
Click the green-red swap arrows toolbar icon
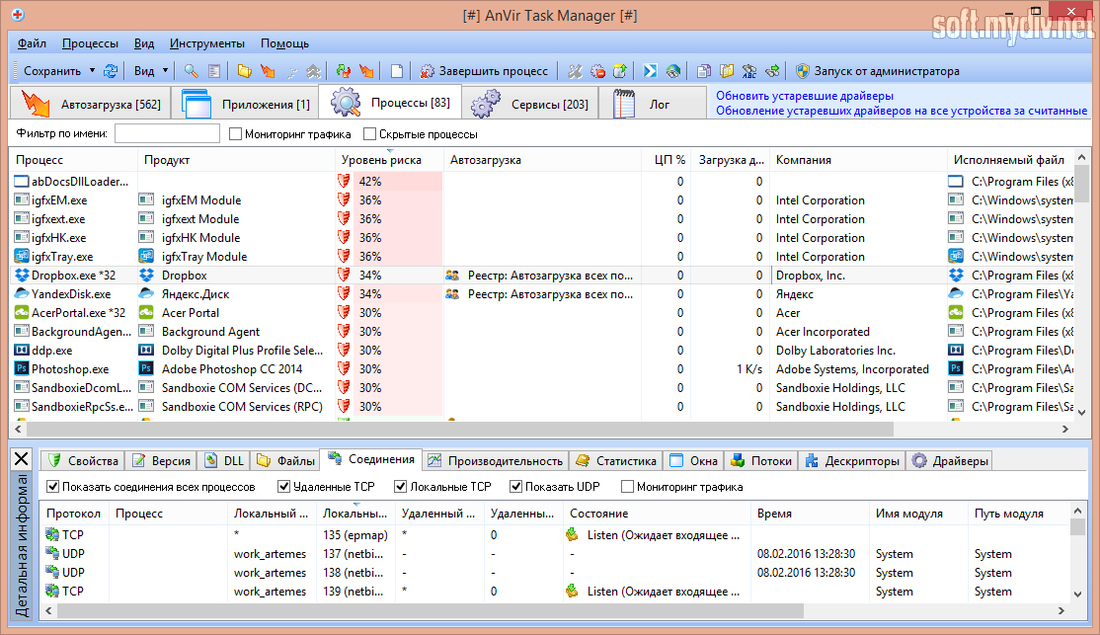[x=343, y=71]
